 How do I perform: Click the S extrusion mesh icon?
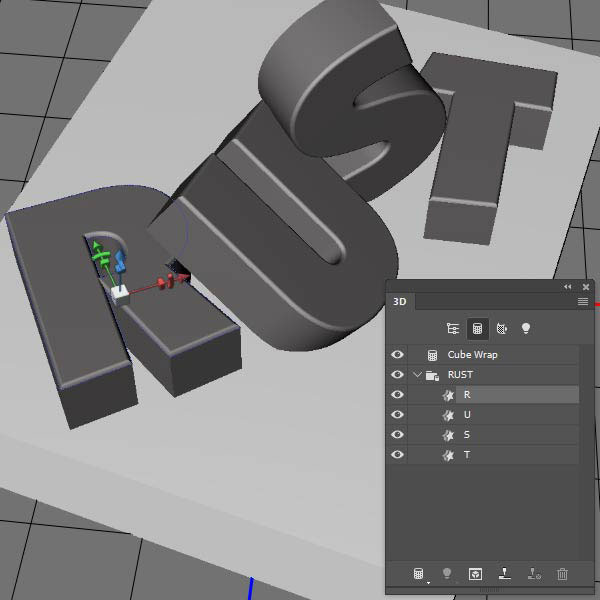448,435
